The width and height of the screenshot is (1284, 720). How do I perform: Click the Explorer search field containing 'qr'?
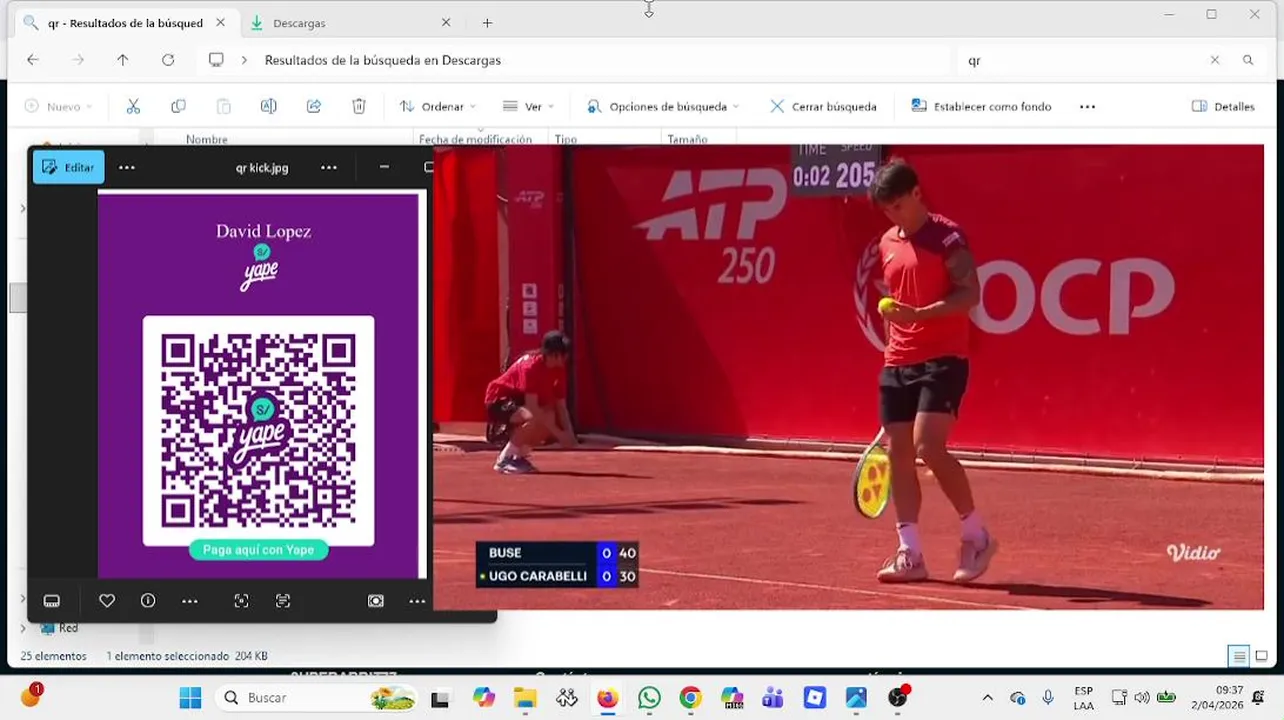(1083, 60)
